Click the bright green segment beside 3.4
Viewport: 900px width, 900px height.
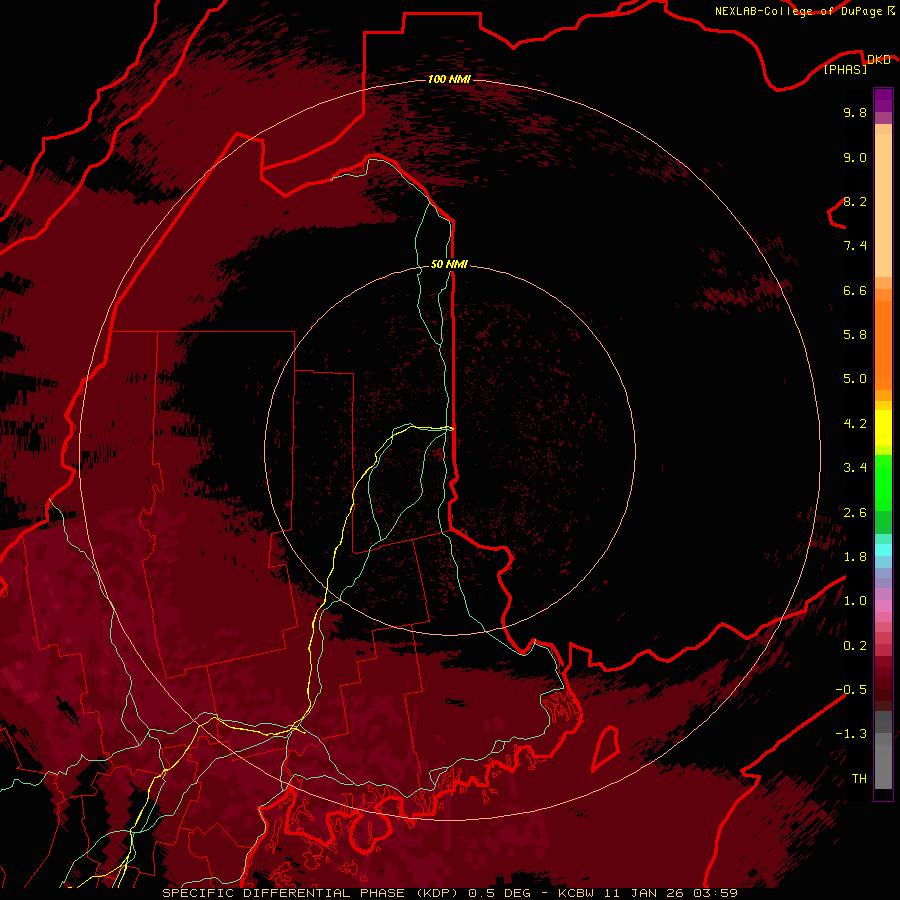click(x=883, y=483)
